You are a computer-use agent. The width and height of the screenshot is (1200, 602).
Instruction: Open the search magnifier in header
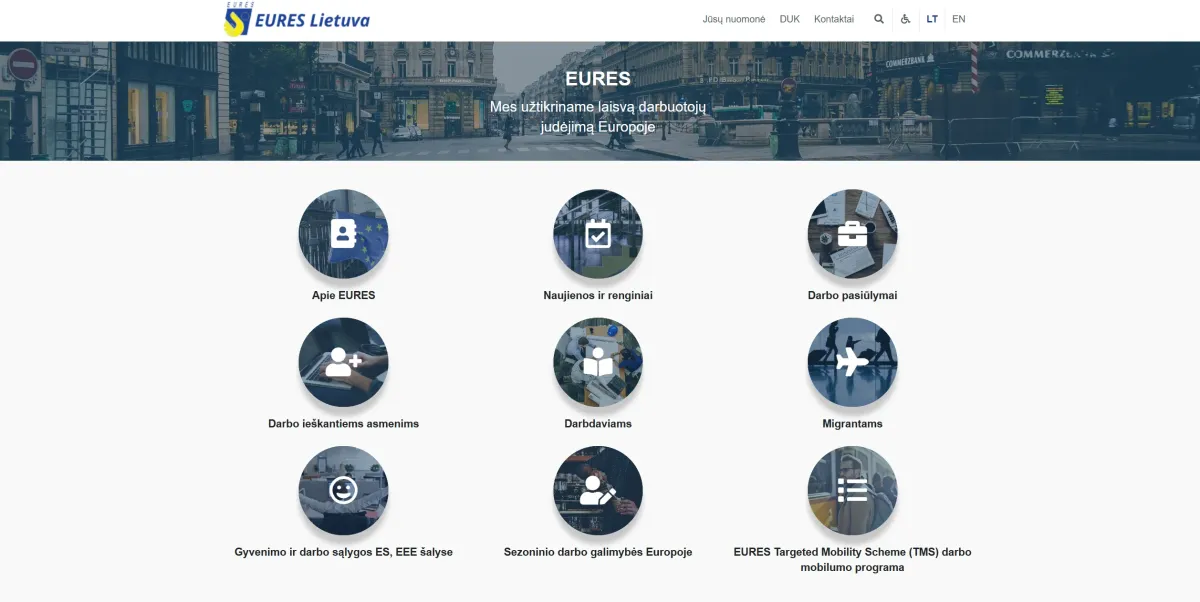[879, 19]
